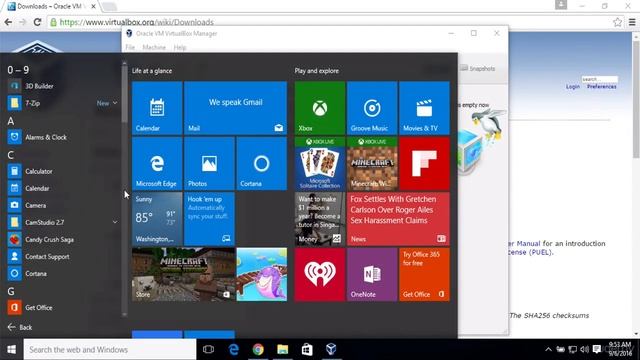The height and width of the screenshot is (360, 640).
Task: Click the Start menu app list scrollbar
Action: pos(124,93)
